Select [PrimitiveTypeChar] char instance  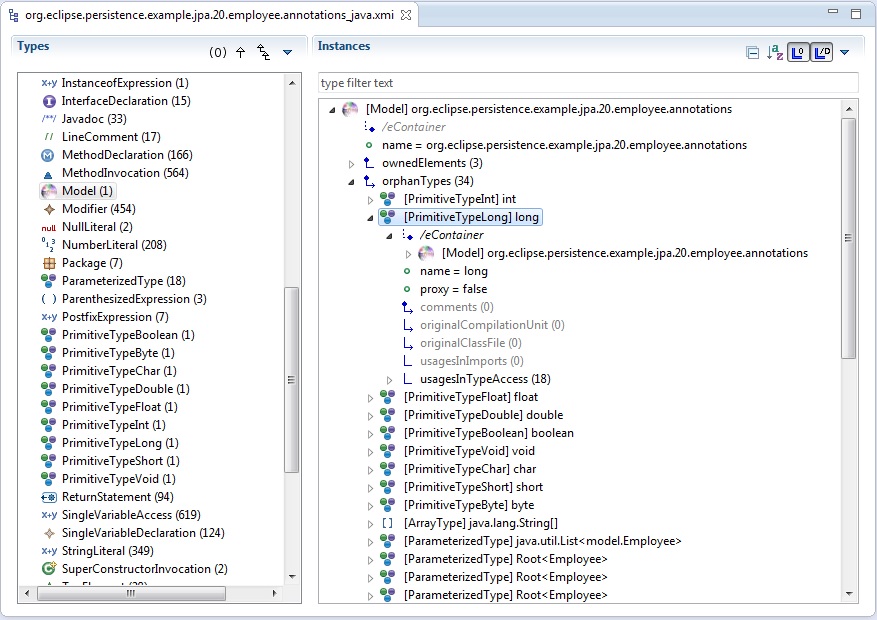(x=470, y=469)
